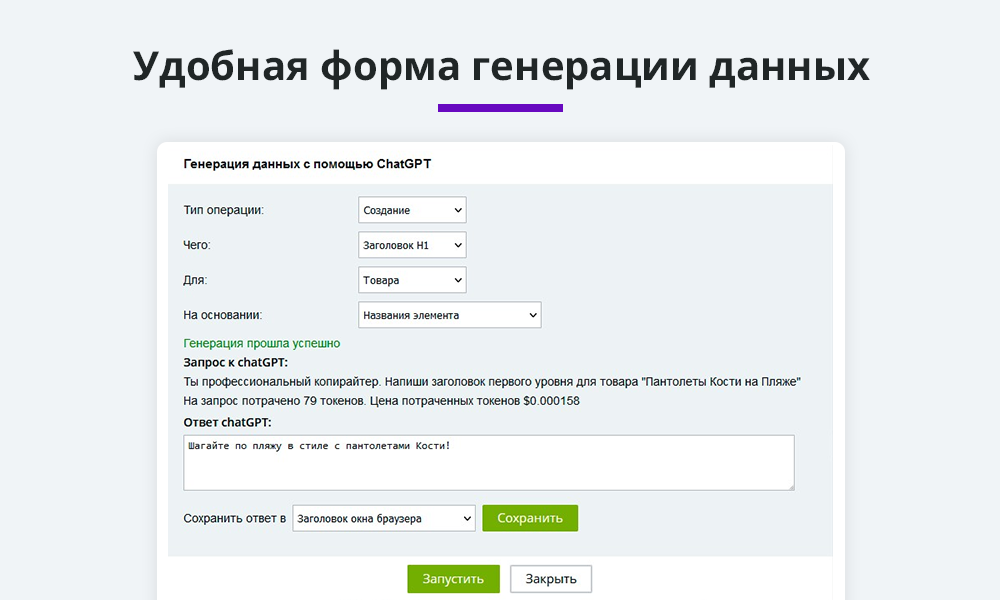Click the arrow on the "Заголовок H1" selector
The width and height of the screenshot is (1000, 600).
(458, 244)
